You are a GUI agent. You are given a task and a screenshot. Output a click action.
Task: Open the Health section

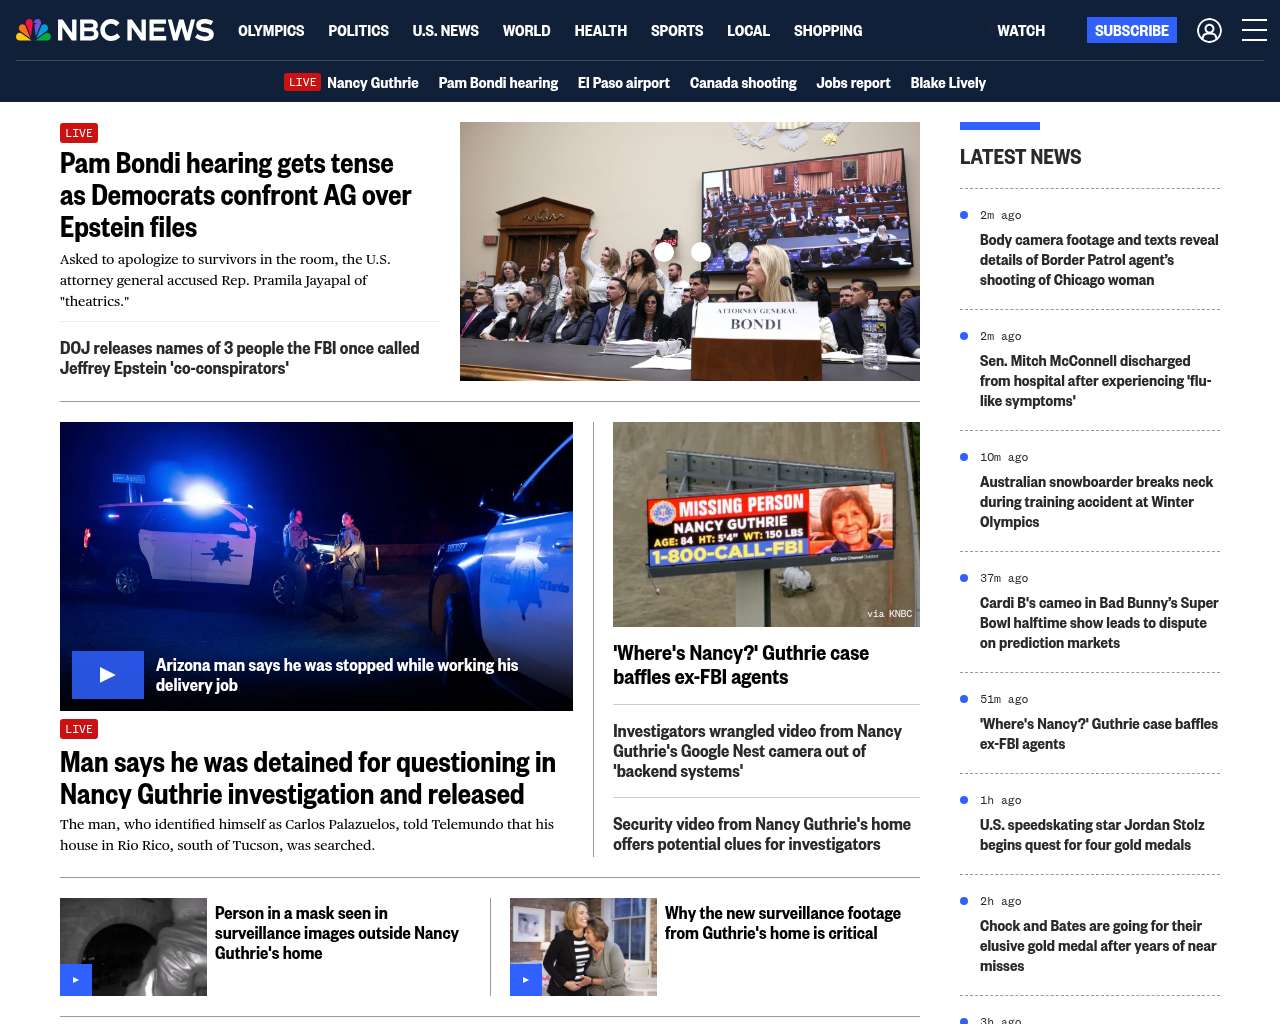click(x=600, y=31)
